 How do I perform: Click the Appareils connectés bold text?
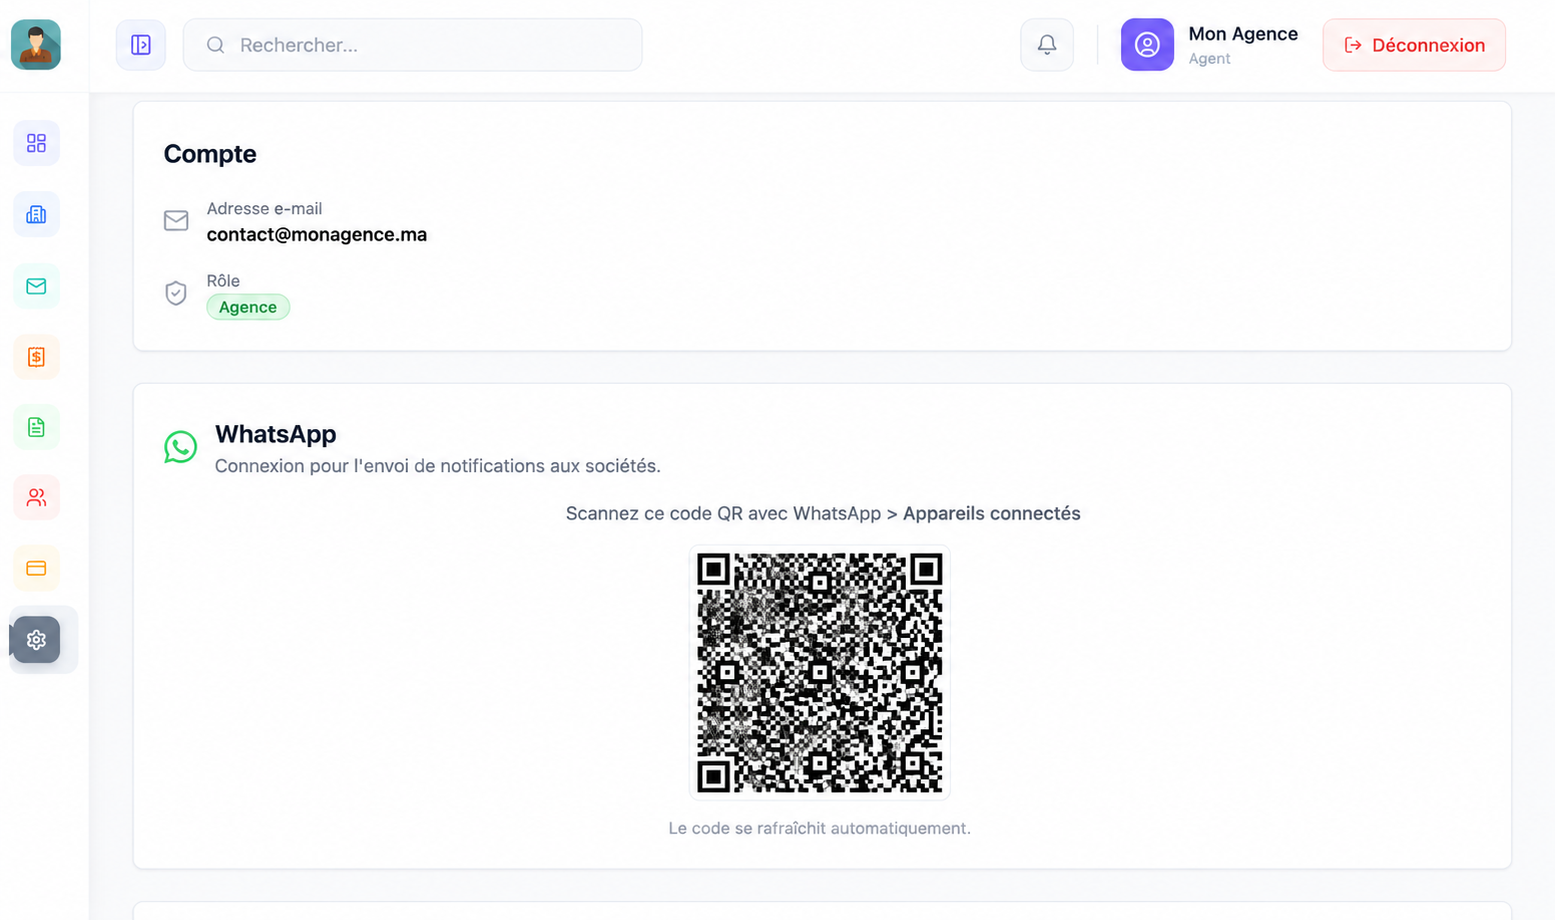[992, 514]
